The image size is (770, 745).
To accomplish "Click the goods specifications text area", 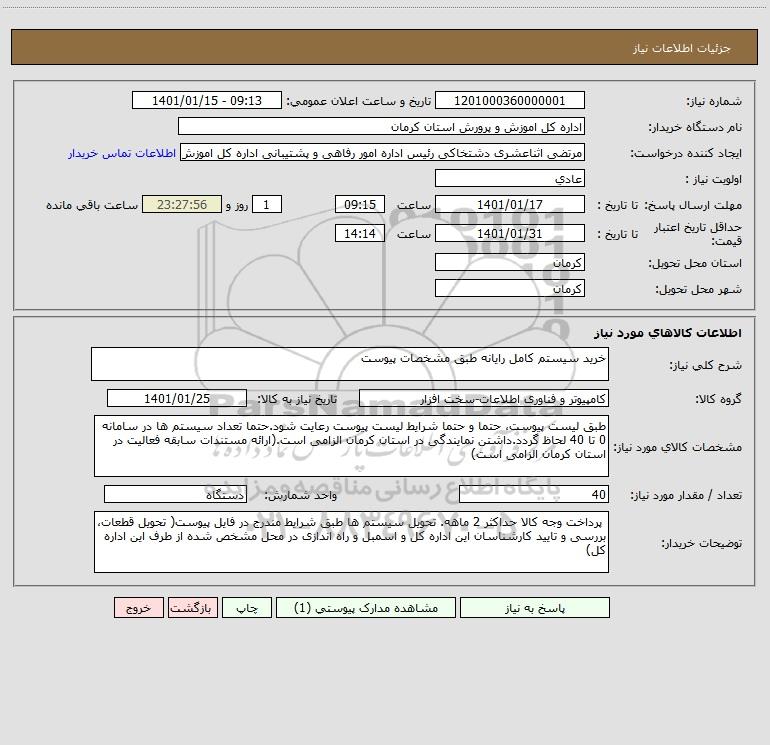I will point(351,446).
